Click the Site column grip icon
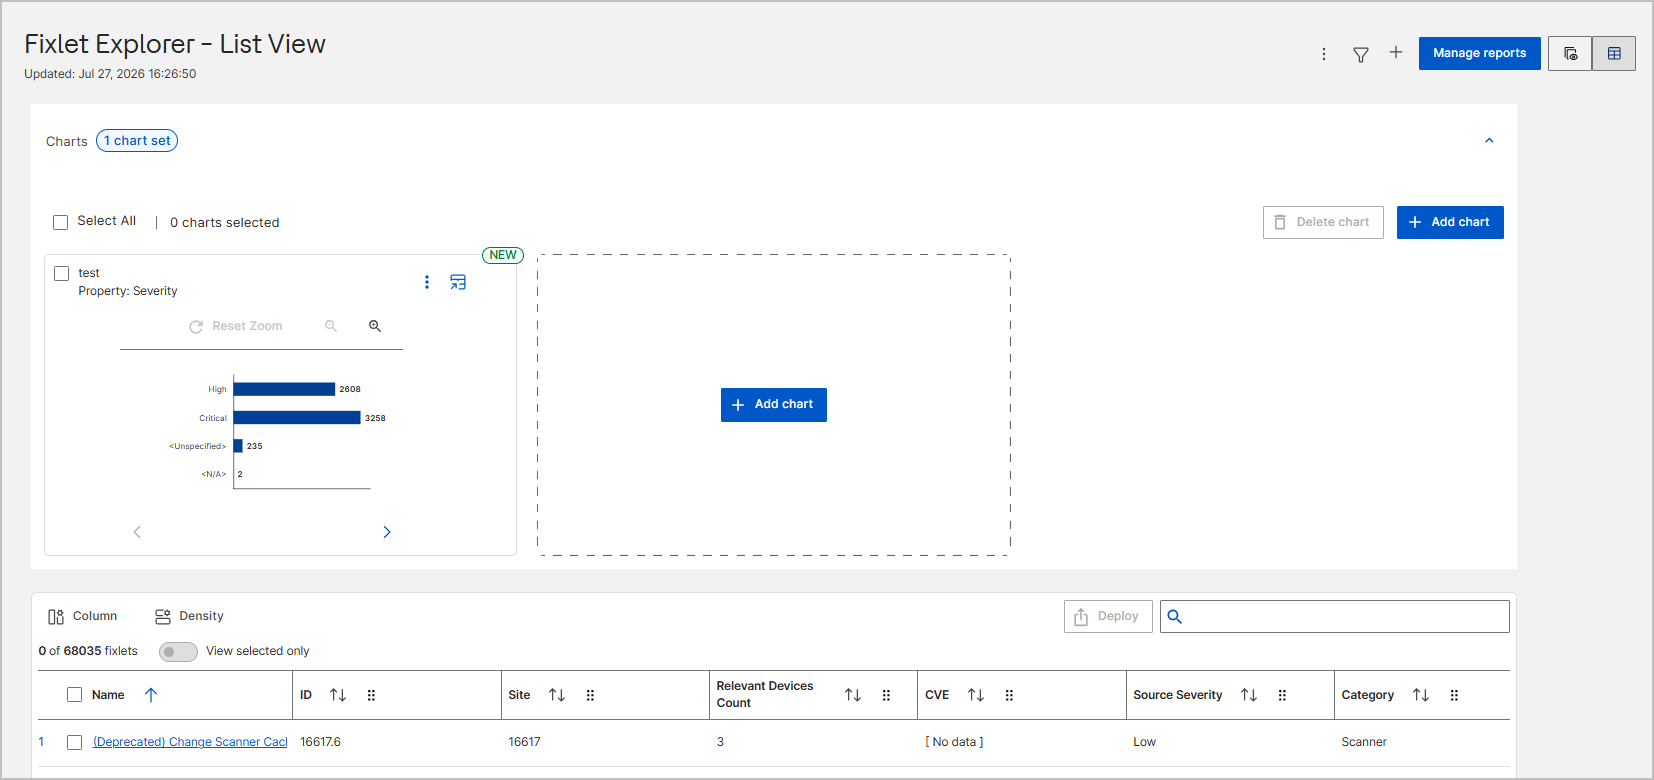This screenshot has width=1654, height=780. coord(590,695)
